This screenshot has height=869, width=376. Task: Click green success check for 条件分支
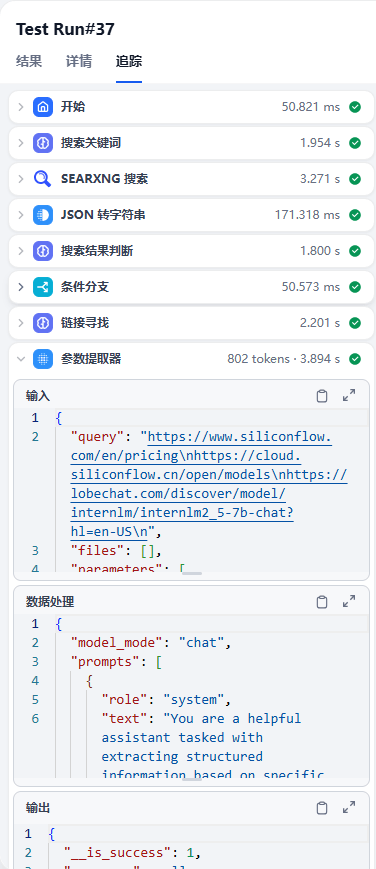355,287
